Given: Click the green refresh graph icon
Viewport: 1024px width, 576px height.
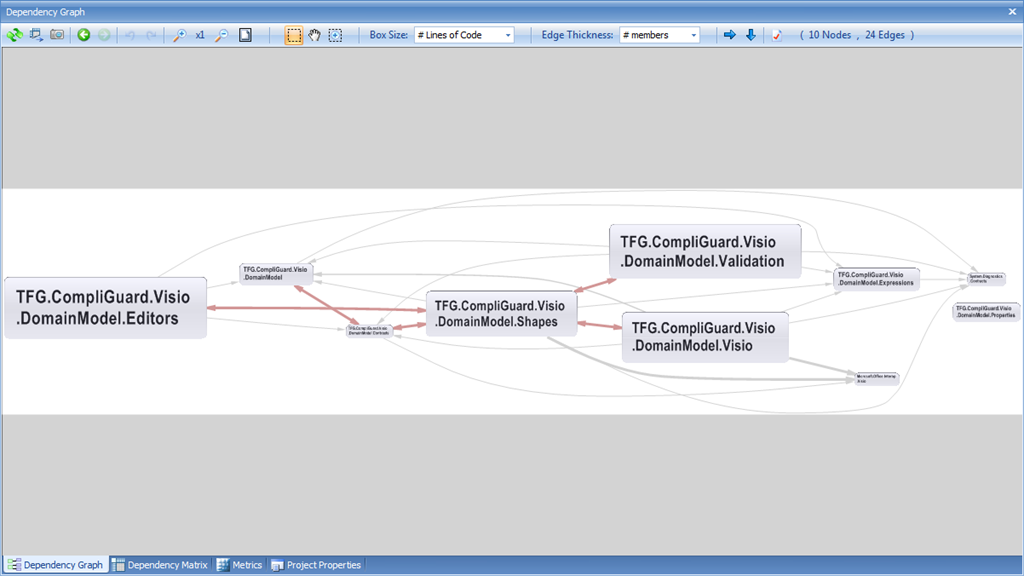Looking at the screenshot, I should tap(14, 35).
